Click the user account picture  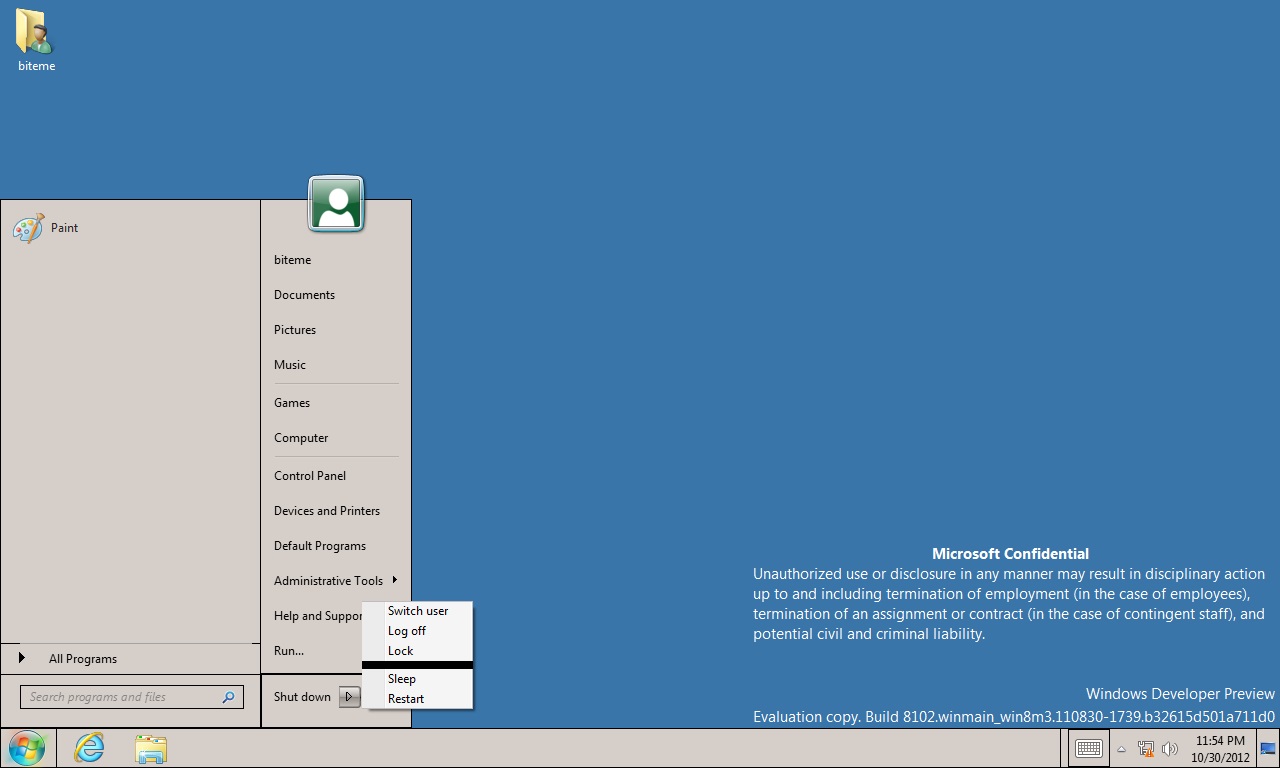click(x=336, y=203)
